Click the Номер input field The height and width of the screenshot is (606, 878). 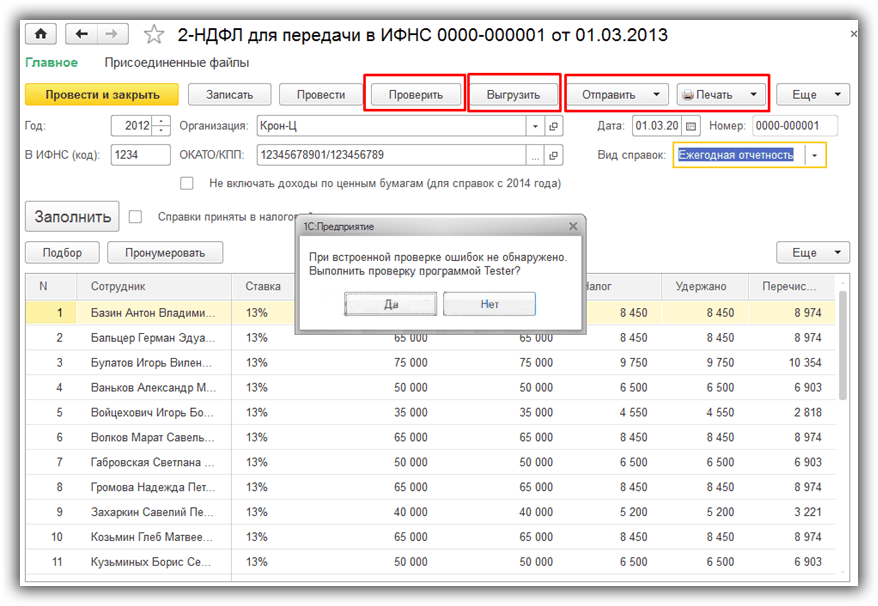(795, 126)
